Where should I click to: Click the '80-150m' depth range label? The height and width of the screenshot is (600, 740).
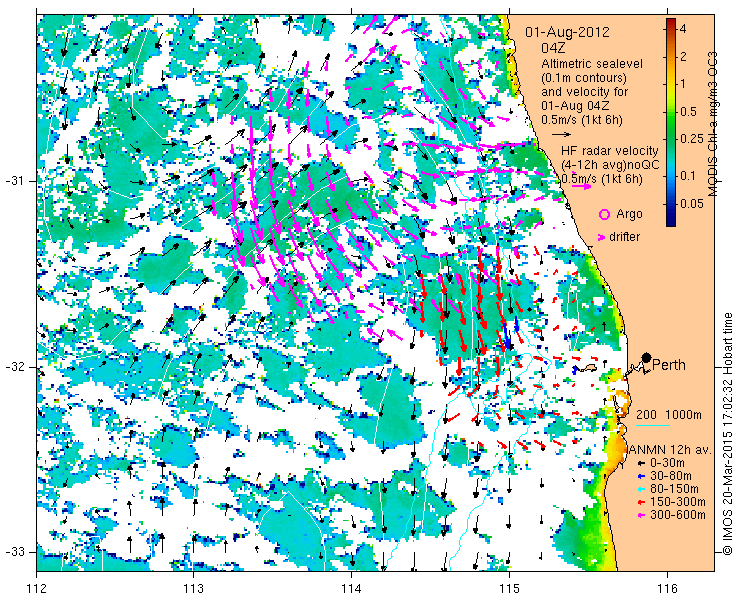674,489
